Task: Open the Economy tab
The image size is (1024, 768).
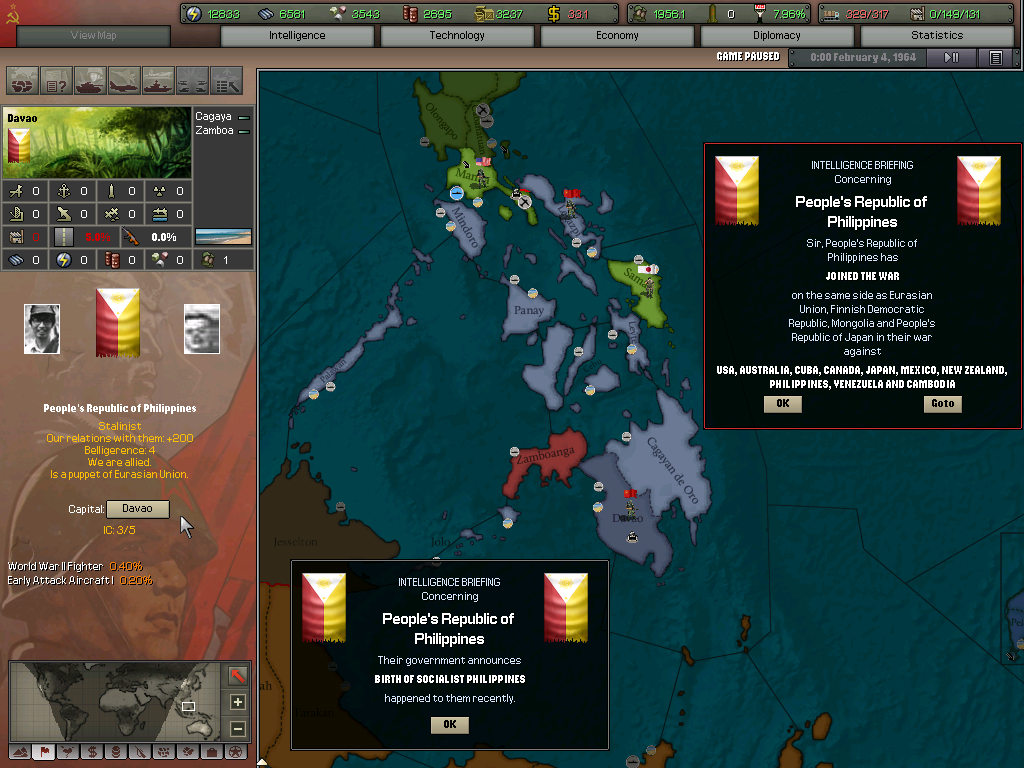Action: click(617, 36)
